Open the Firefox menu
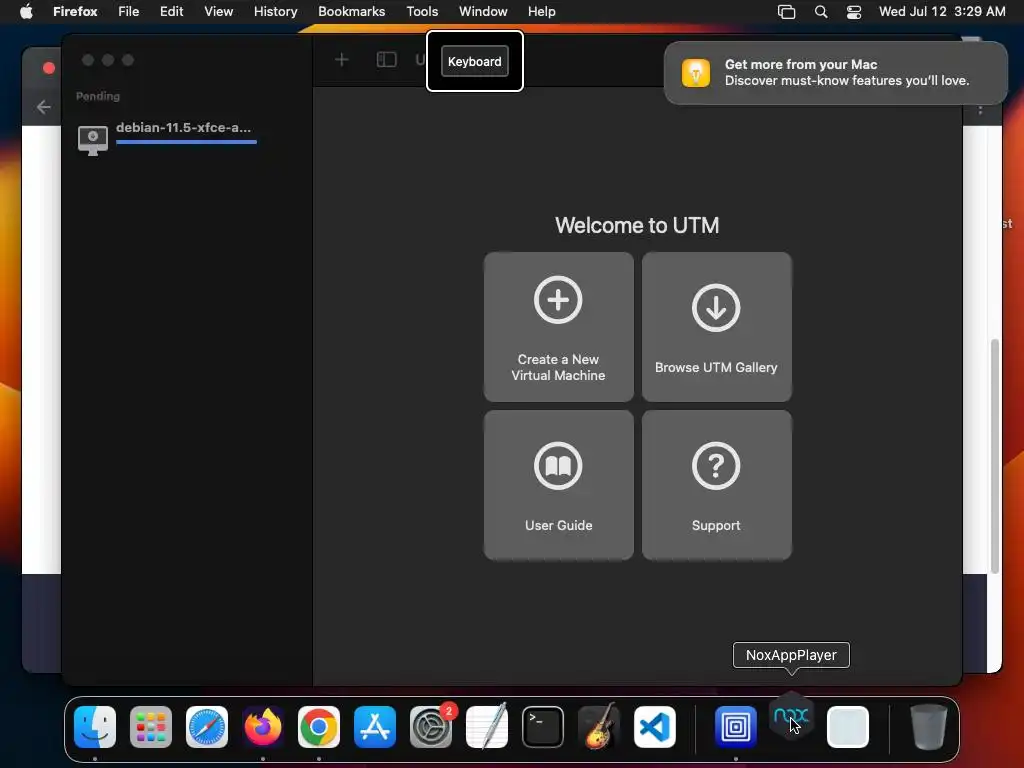1024x768 pixels. point(75,12)
